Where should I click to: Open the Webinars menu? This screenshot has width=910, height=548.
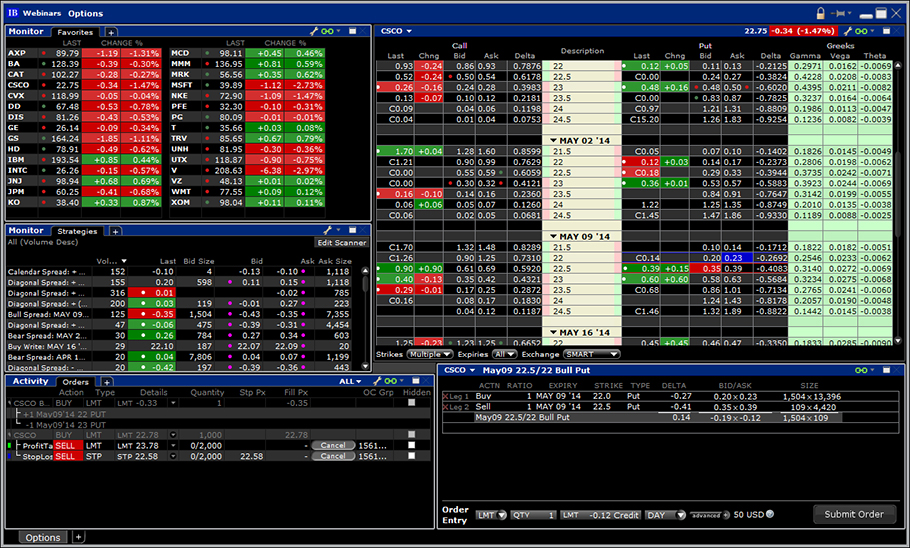pyautogui.click(x=42, y=13)
